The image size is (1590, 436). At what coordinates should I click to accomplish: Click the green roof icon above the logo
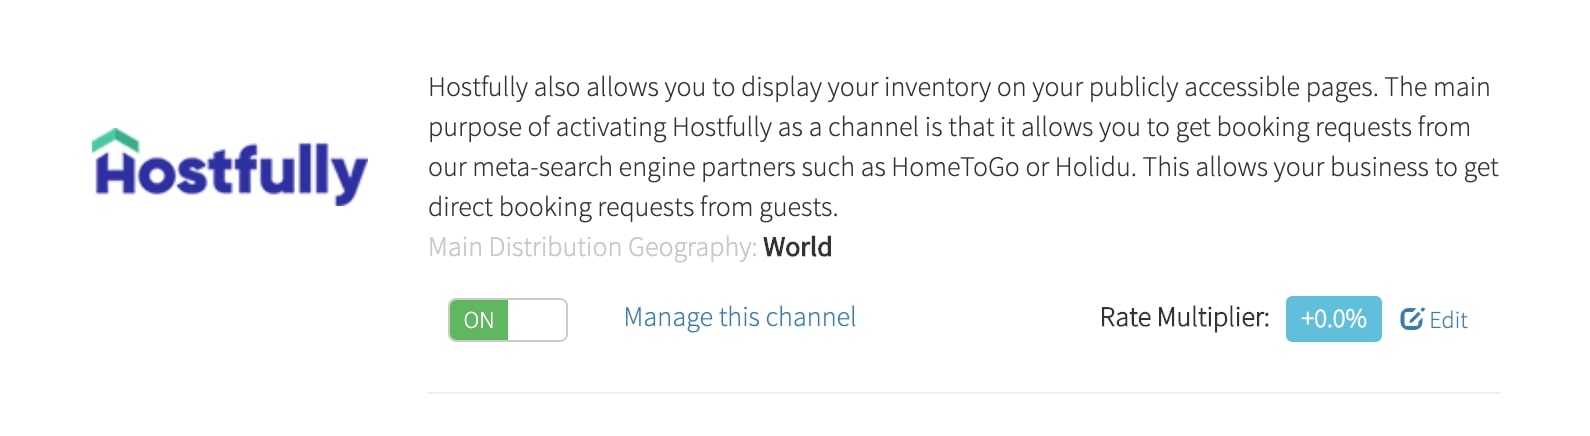[x=115, y=141]
